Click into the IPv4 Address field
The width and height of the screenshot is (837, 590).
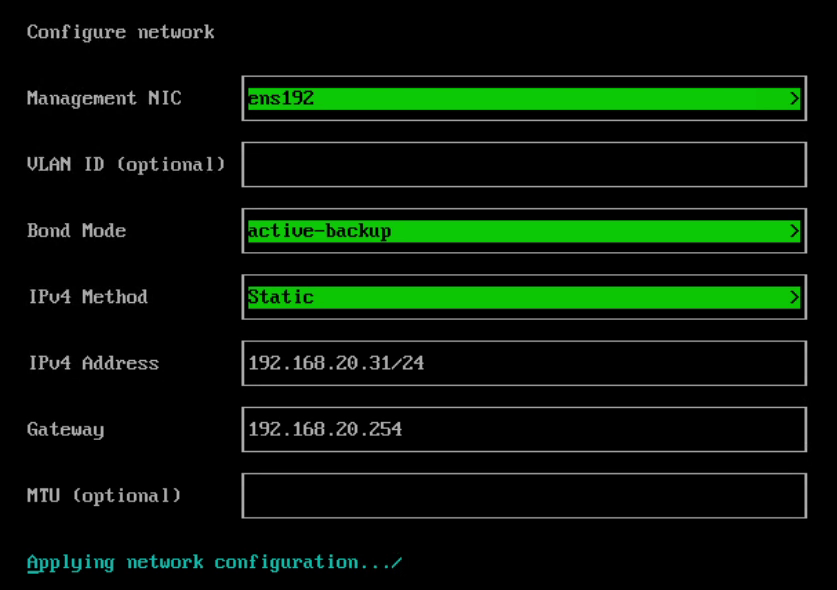[x=524, y=364]
